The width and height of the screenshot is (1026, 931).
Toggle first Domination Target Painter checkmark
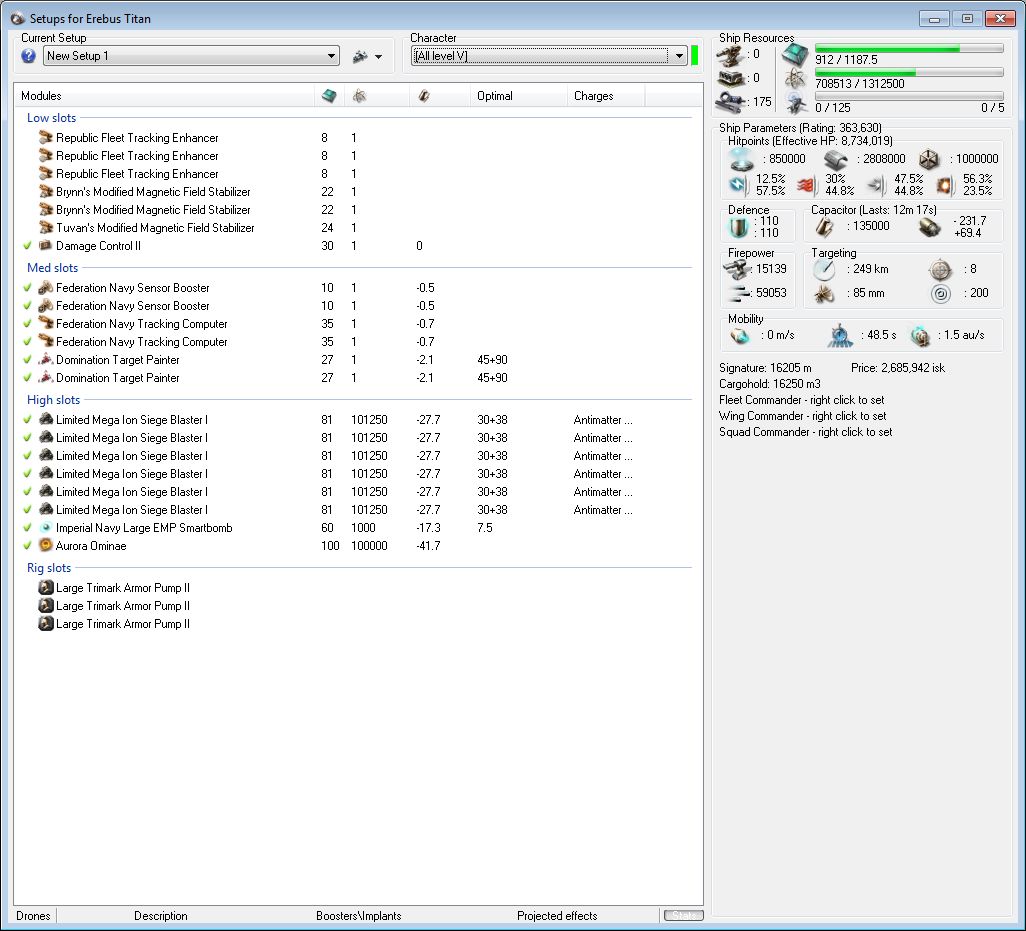tap(27, 360)
